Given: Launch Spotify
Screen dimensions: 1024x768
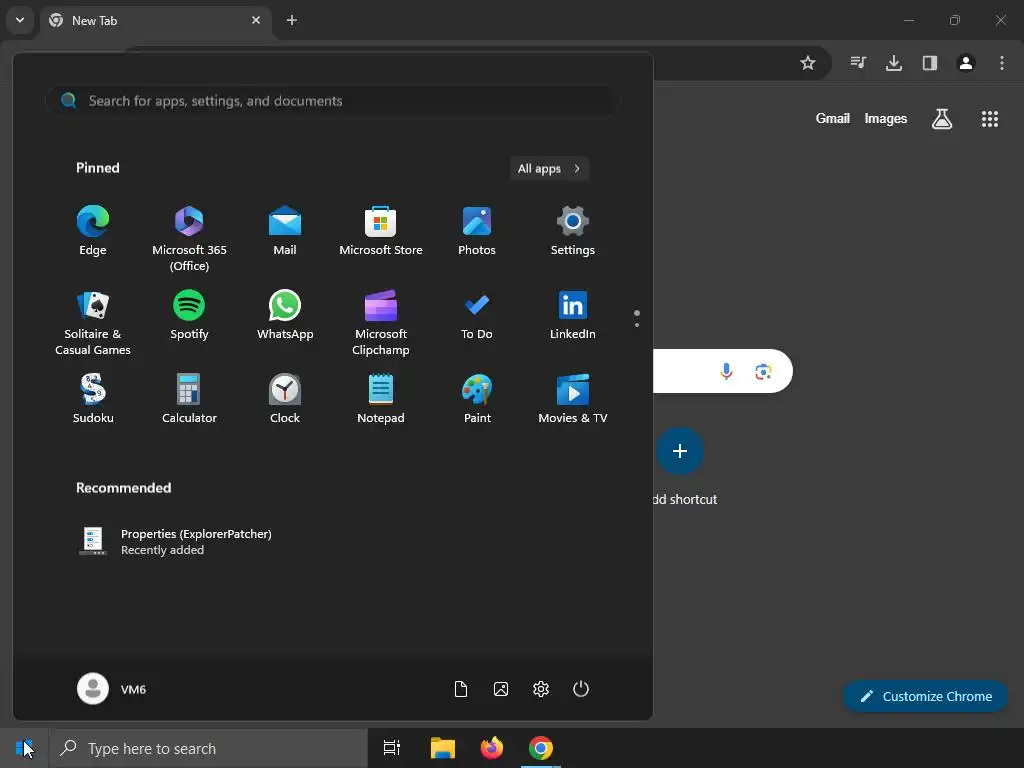Looking at the screenshot, I should [189, 315].
